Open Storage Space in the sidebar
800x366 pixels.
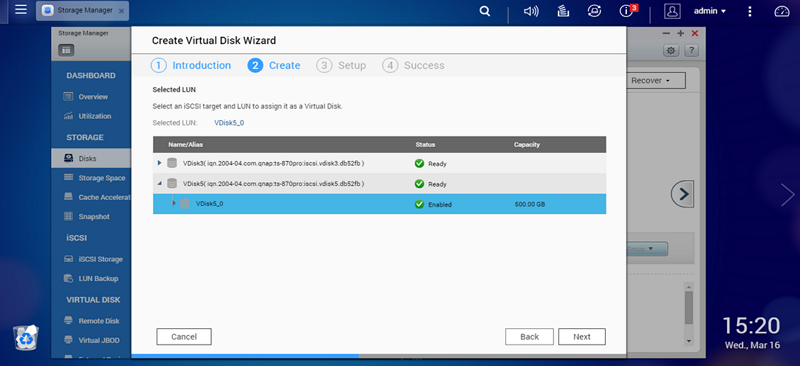(x=102, y=178)
